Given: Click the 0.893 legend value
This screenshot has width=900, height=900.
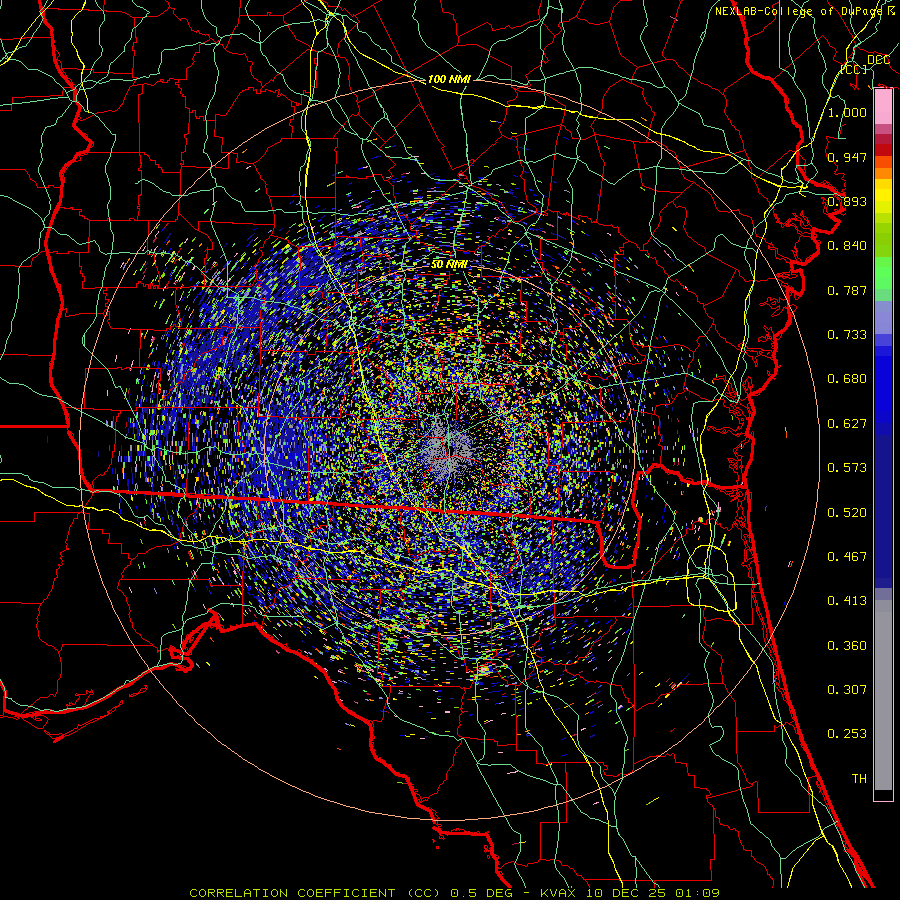Looking at the screenshot, I should 847,201.
